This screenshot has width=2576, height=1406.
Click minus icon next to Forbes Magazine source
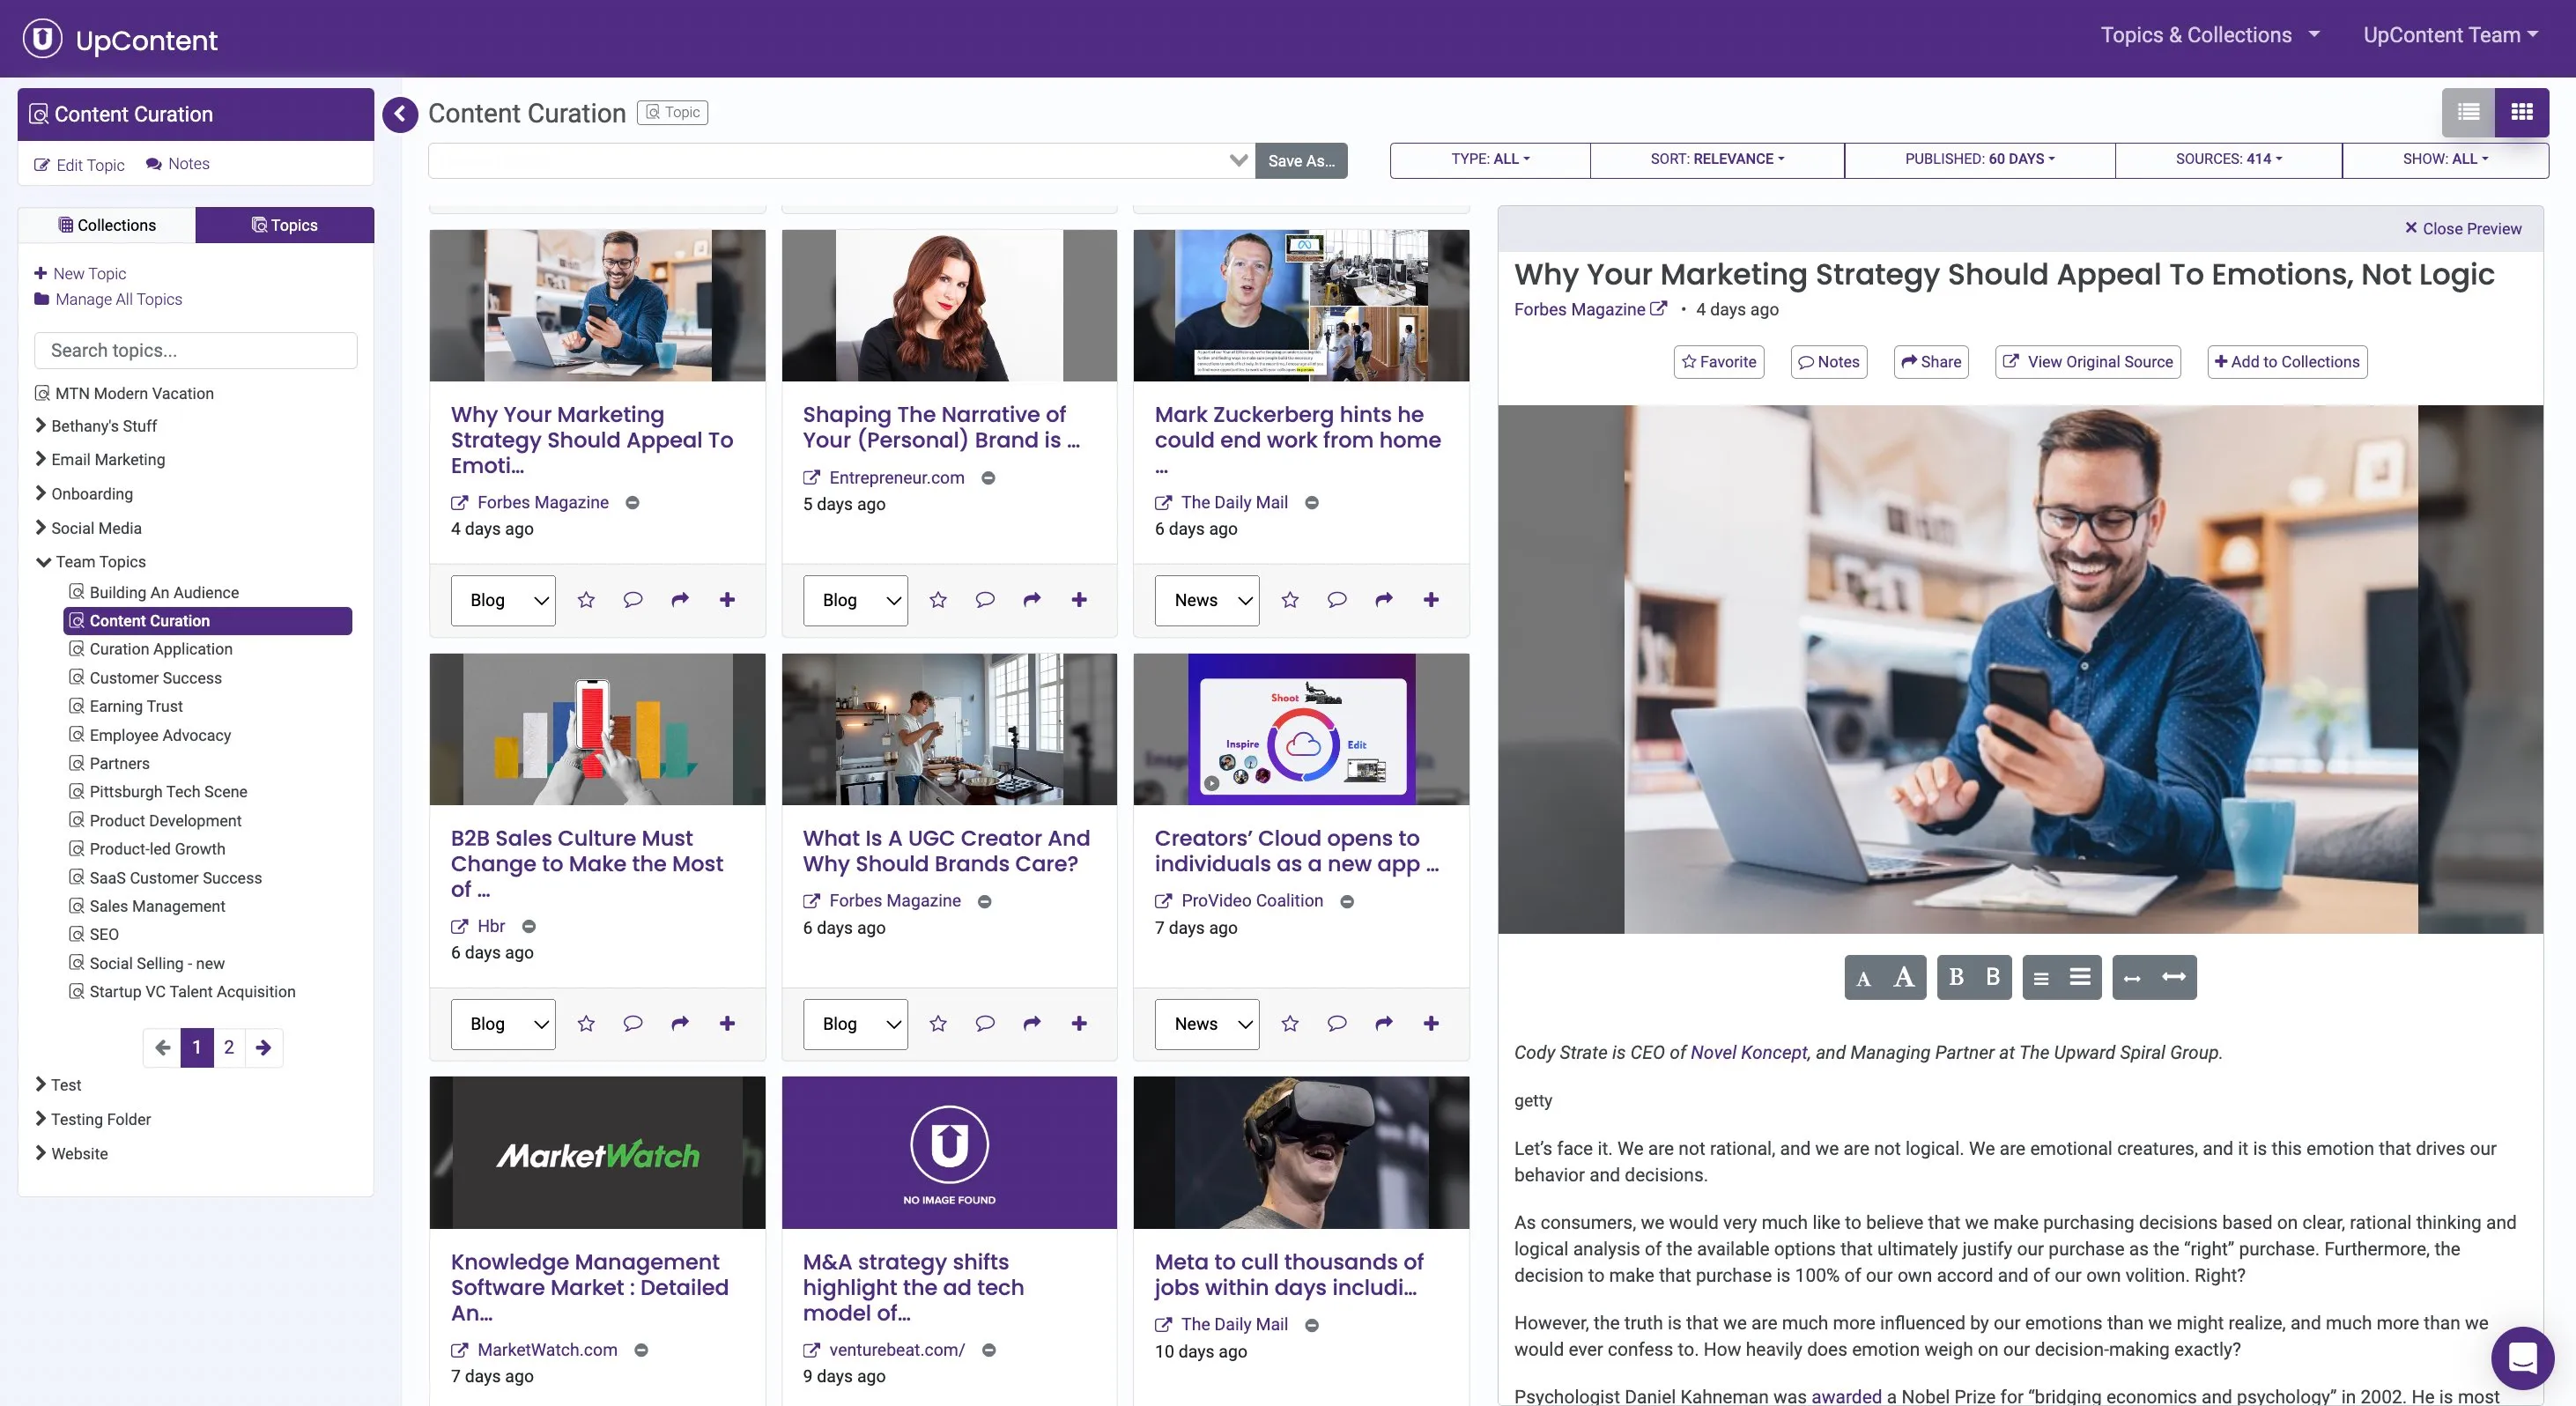point(632,503)
